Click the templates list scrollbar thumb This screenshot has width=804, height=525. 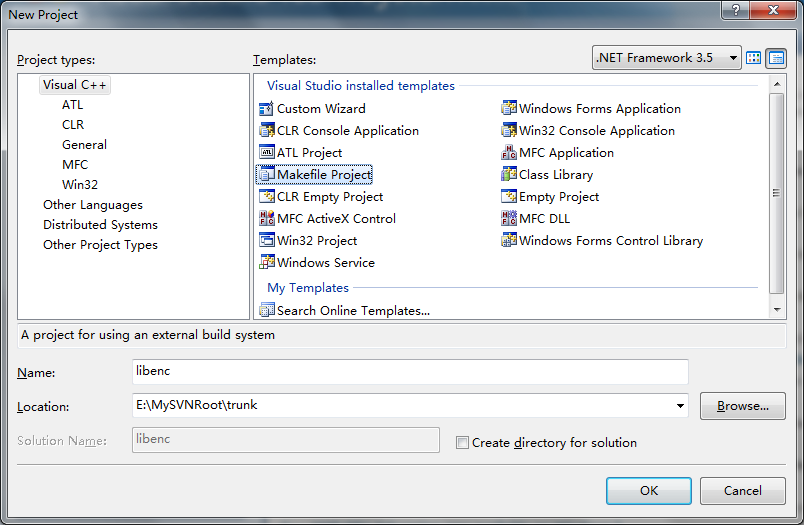(777, 193)
